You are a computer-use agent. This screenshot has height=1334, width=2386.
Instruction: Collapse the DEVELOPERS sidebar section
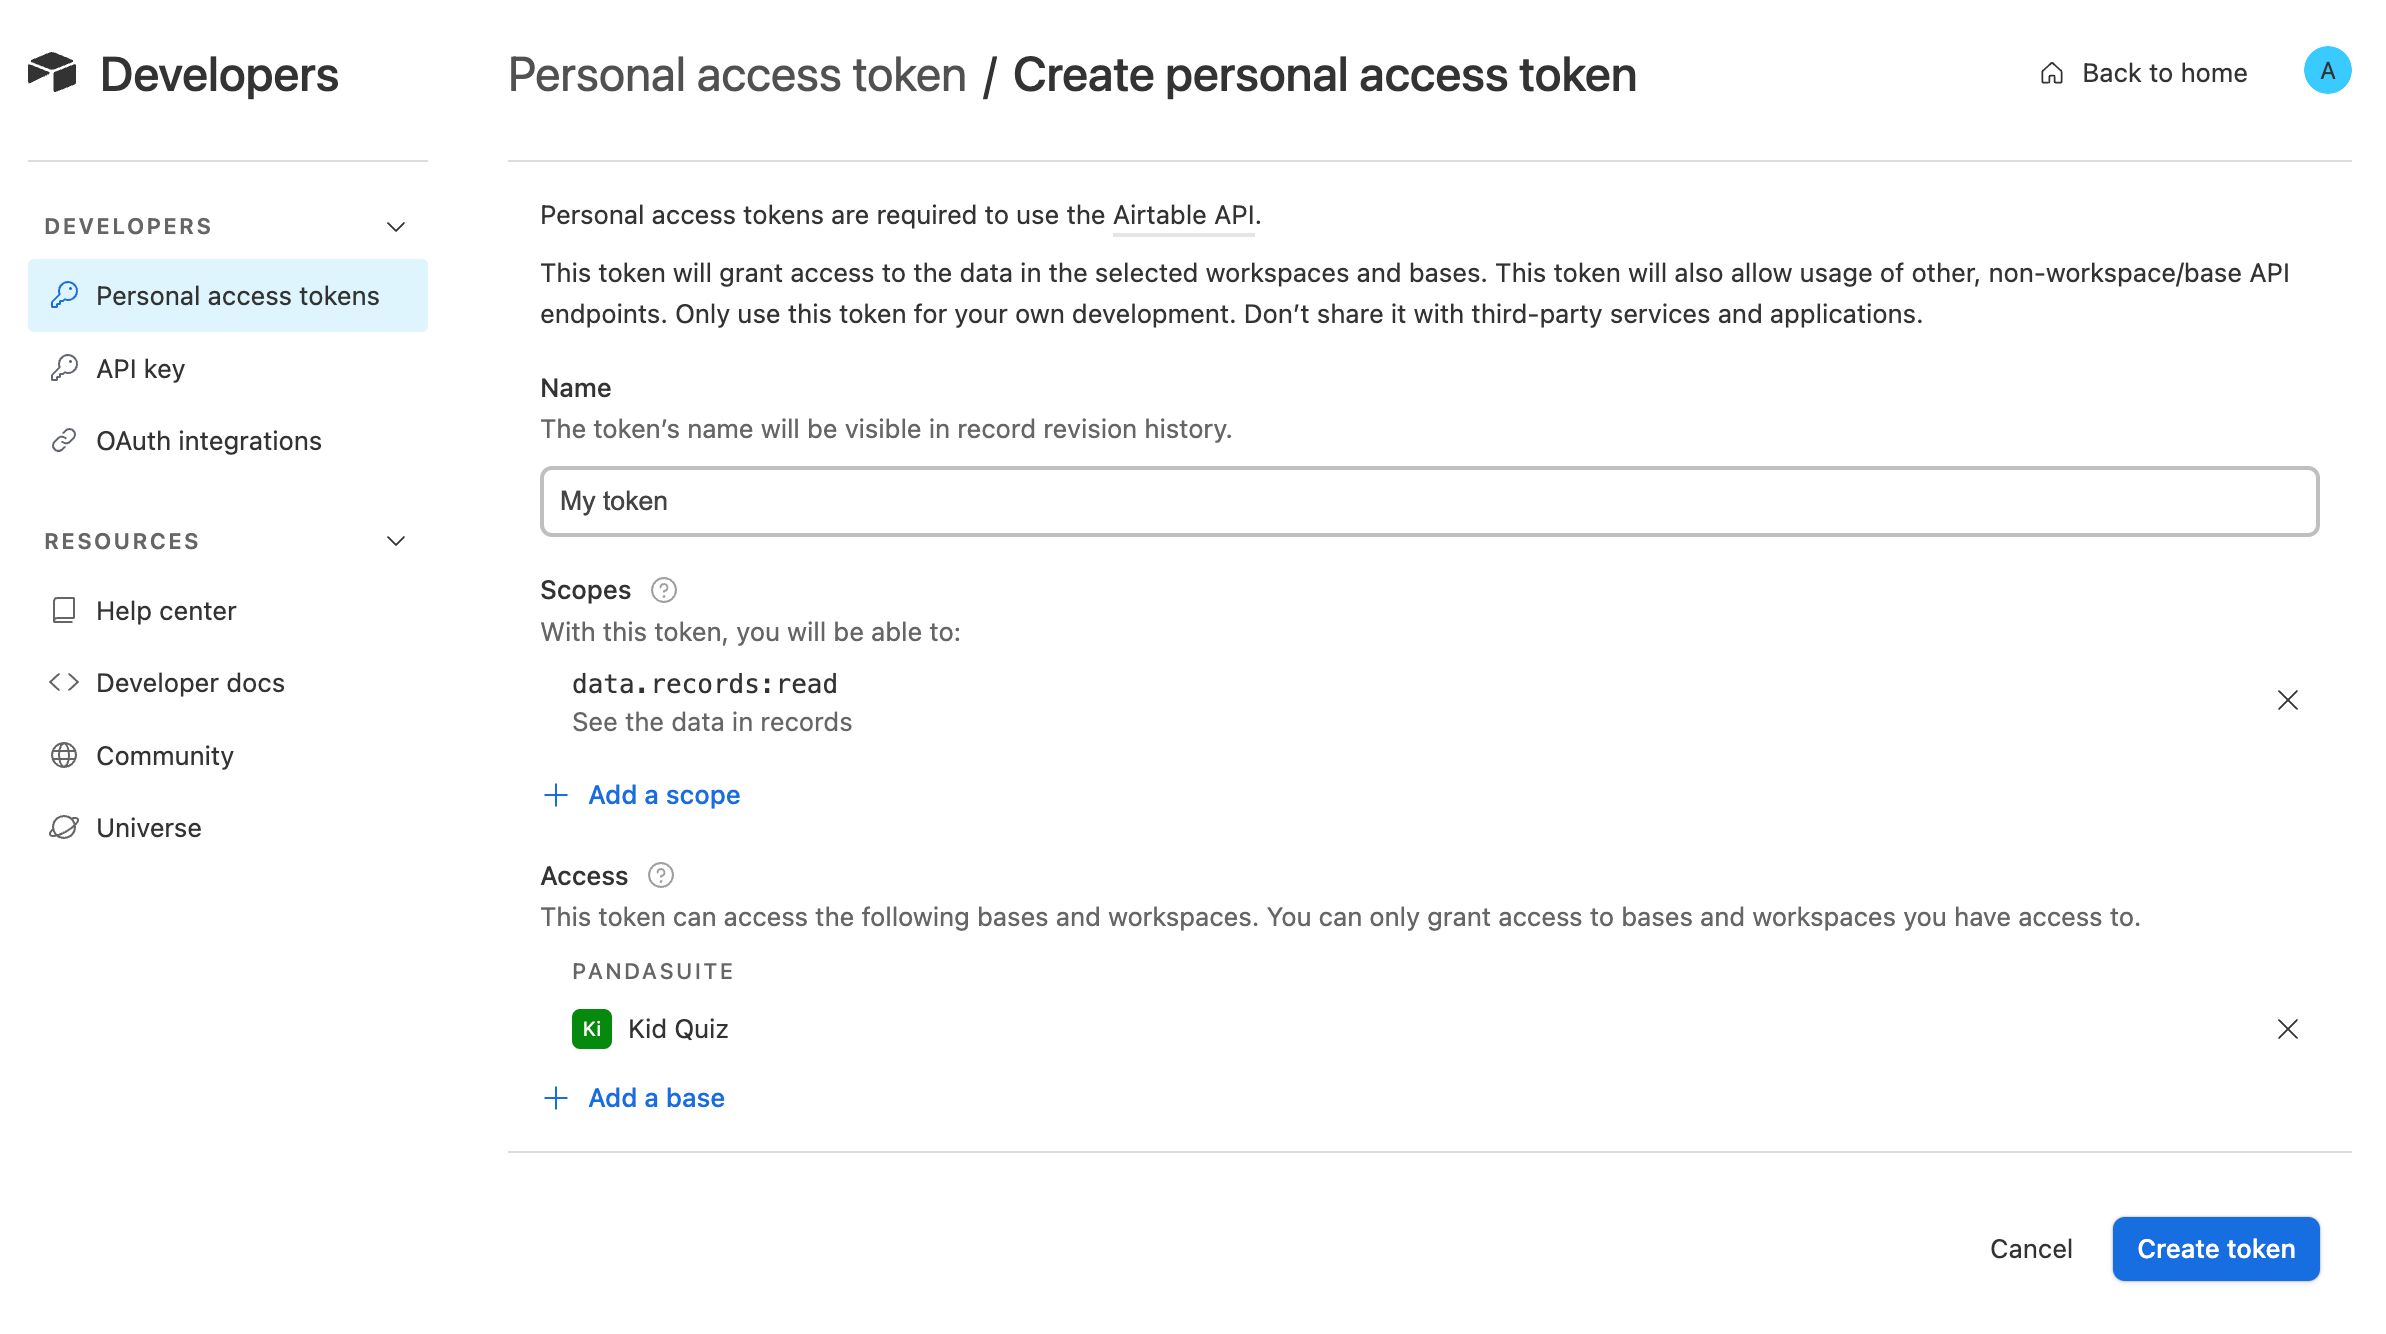396,226
